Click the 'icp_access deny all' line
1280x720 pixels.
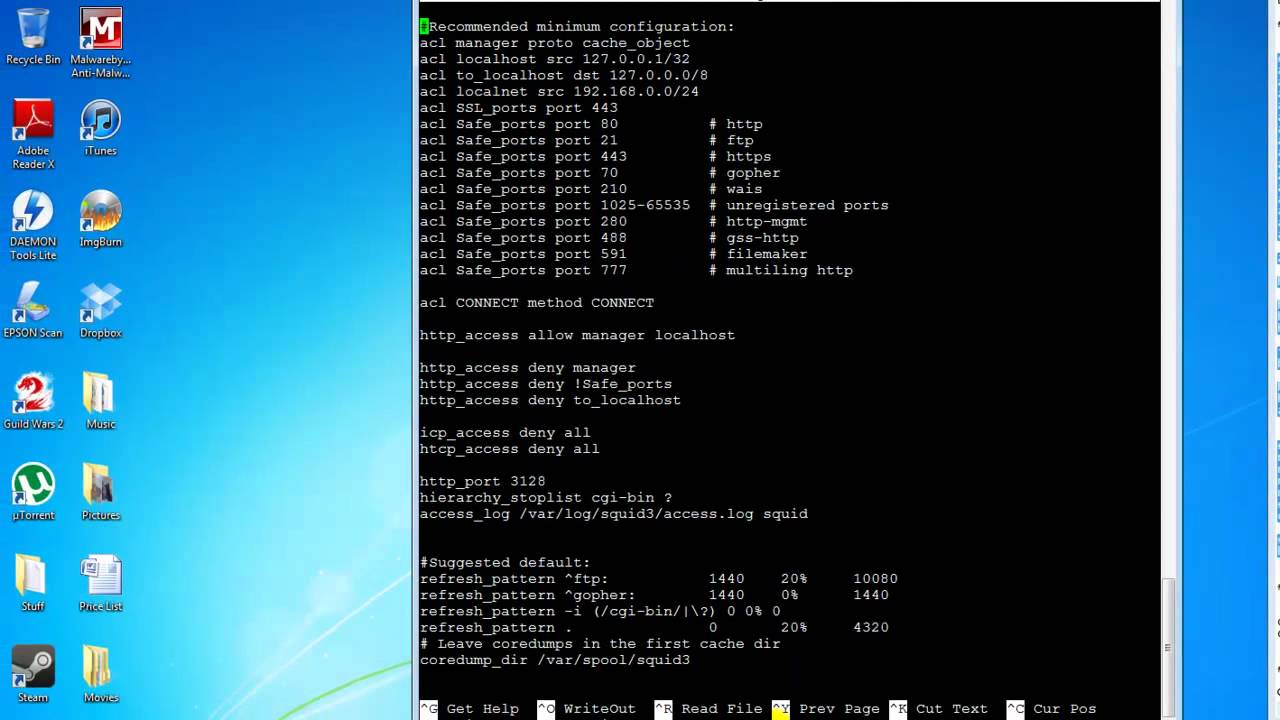click(x=505, y=433)
